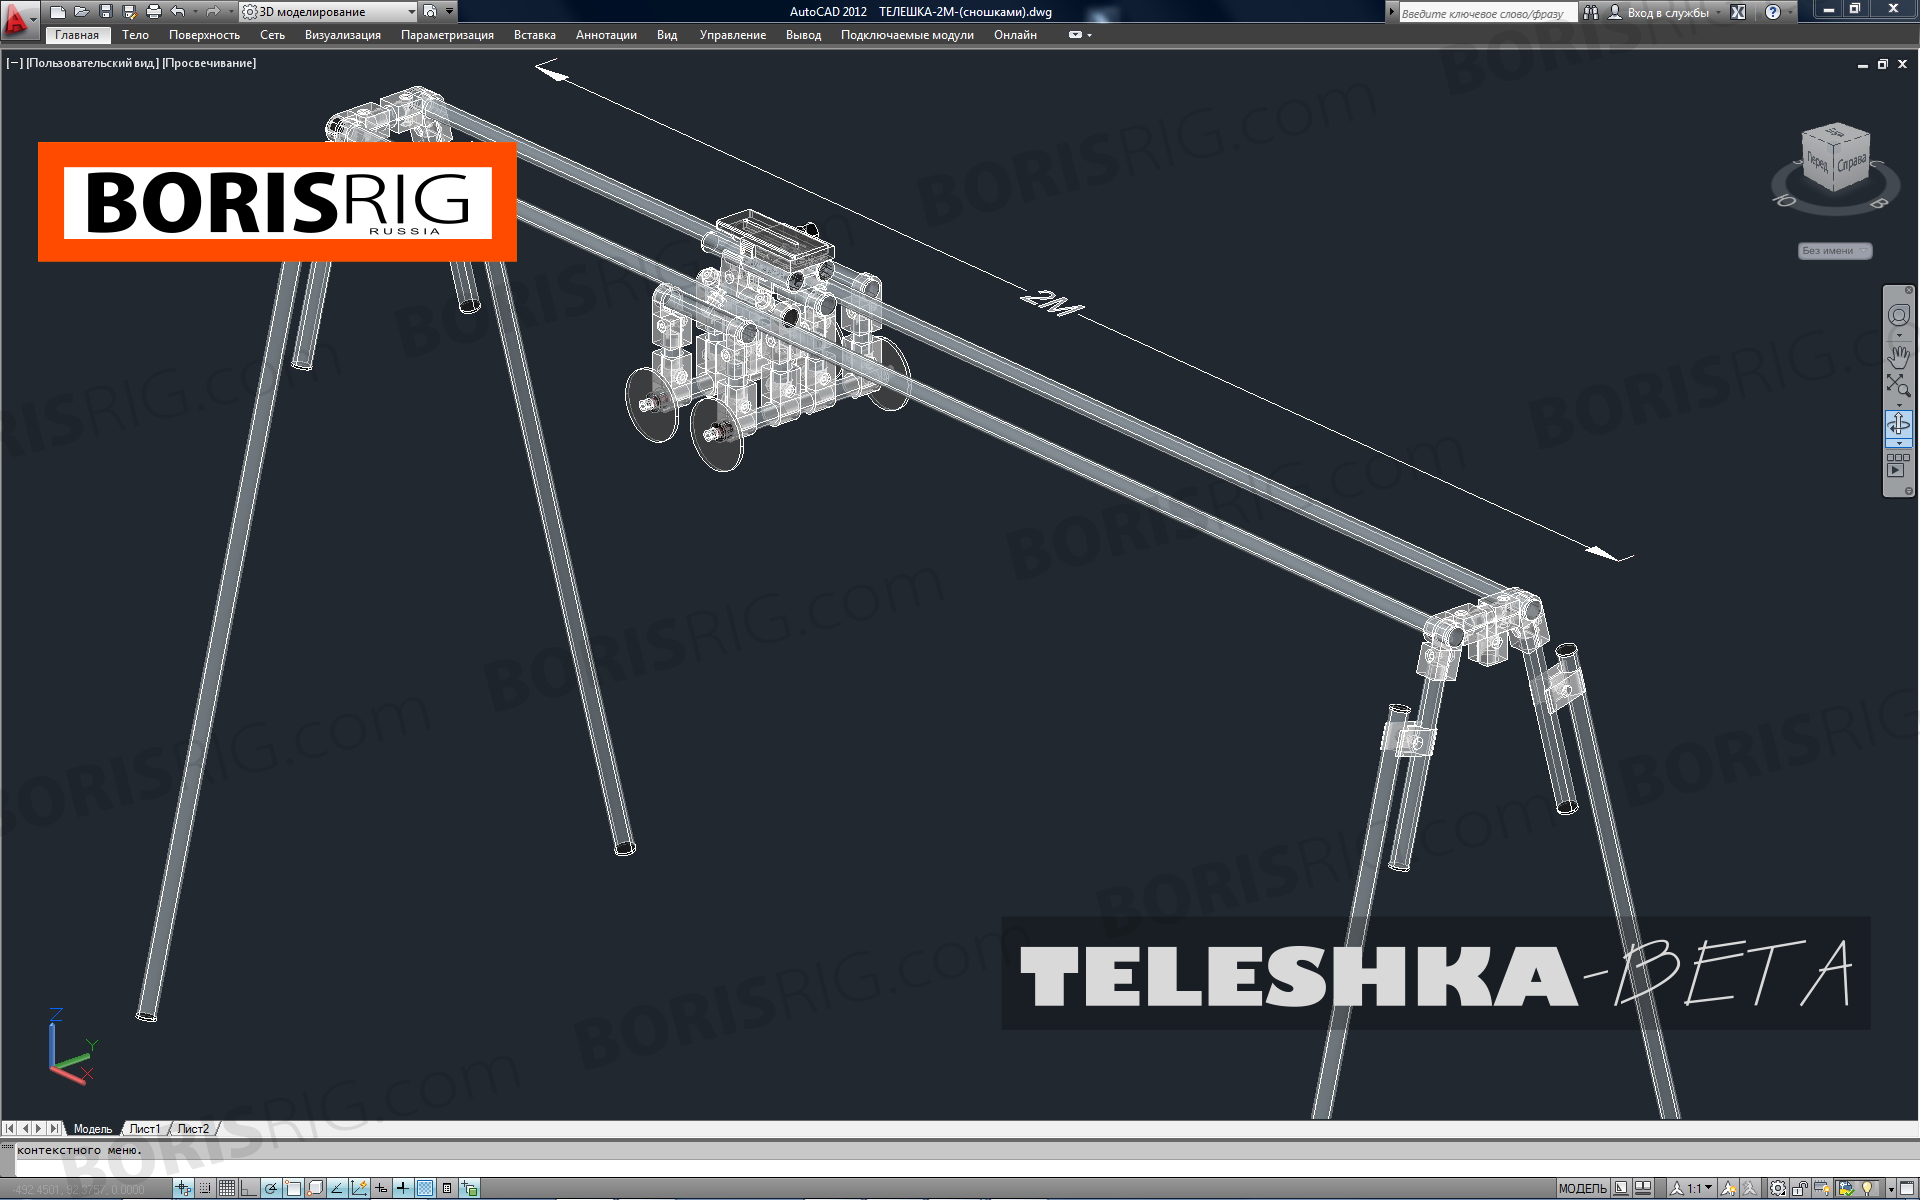
Task: Open the Workspace Switching gear icon
Action: tap(1778, 1189)
